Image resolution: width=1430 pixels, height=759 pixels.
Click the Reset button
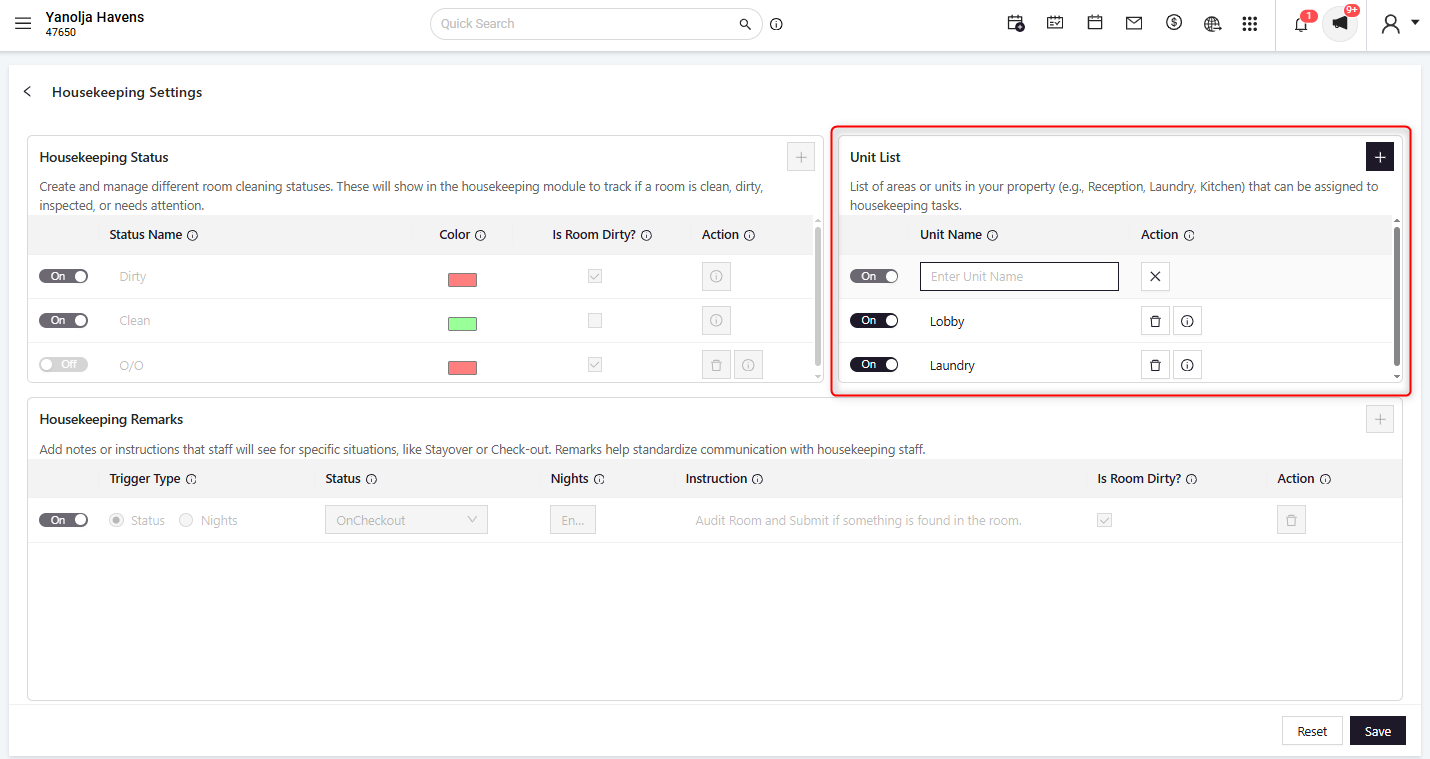tap(1312, 731)
